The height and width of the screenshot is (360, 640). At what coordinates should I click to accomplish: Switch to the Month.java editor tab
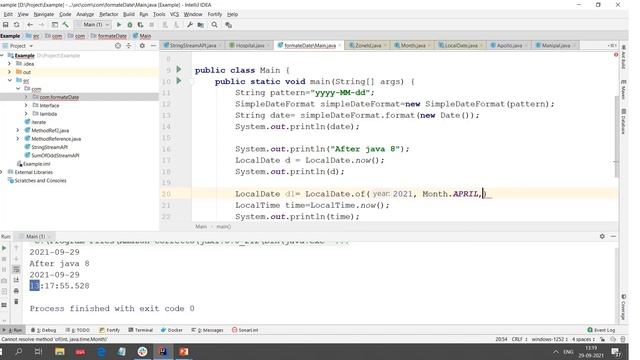pos(412,45)
